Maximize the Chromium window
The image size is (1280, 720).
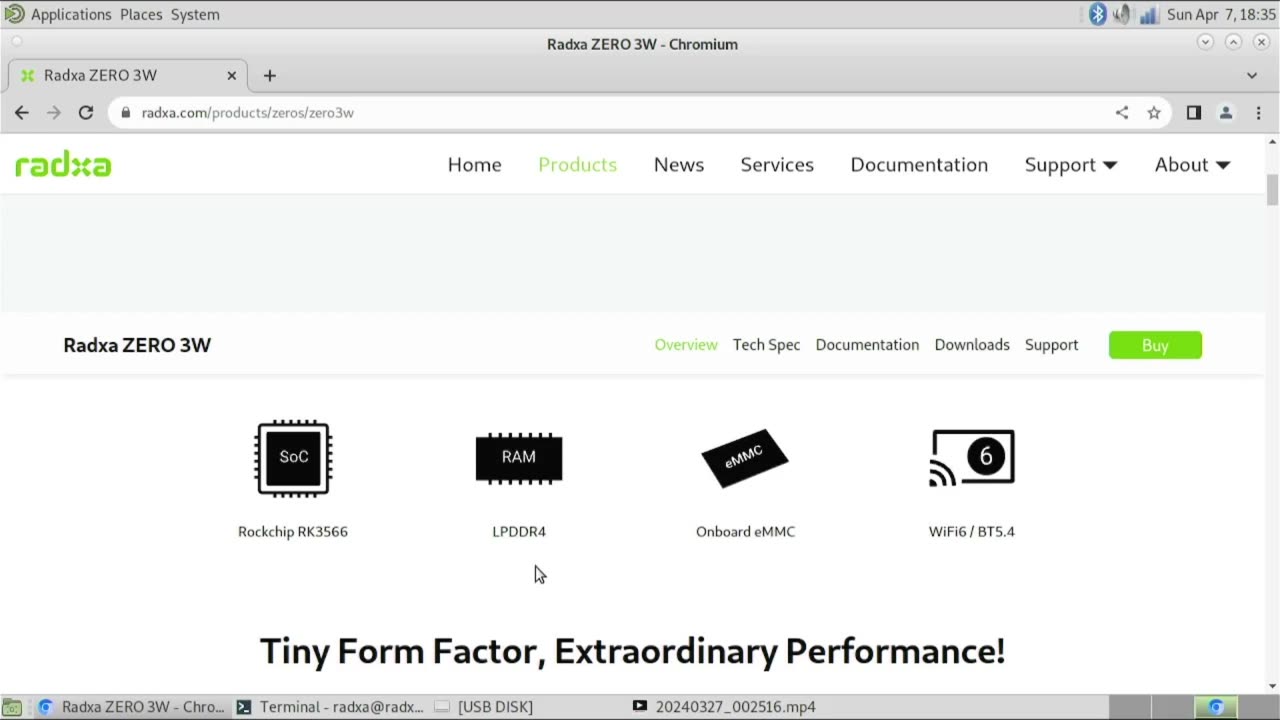coord(1233,42)
